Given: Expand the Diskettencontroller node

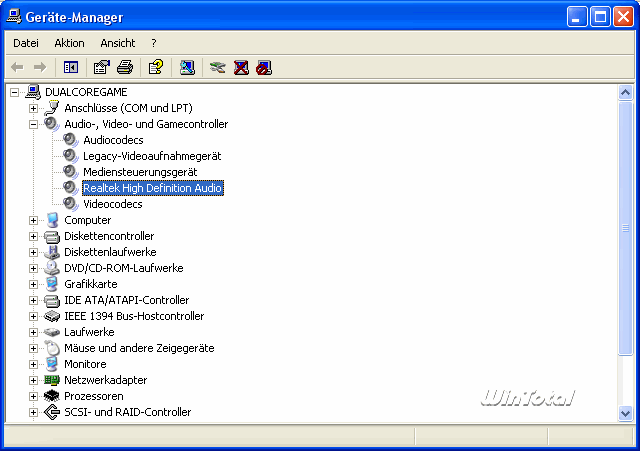Looking at the screenshot, I should click(33, 236).
